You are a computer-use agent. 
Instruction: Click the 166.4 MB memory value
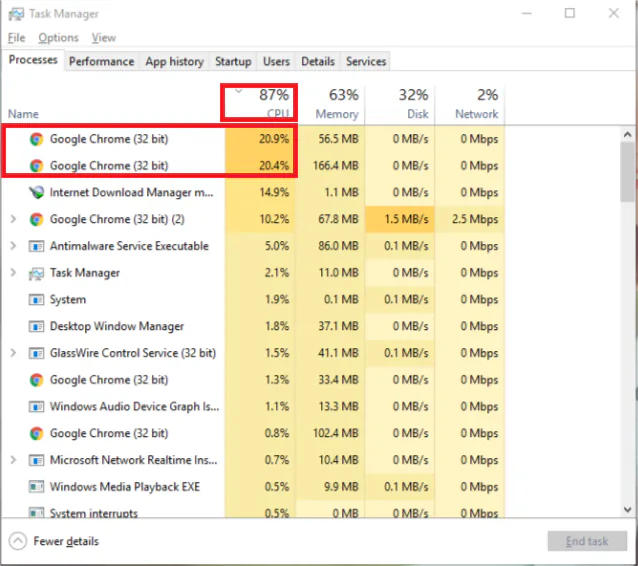pos(336,166)
